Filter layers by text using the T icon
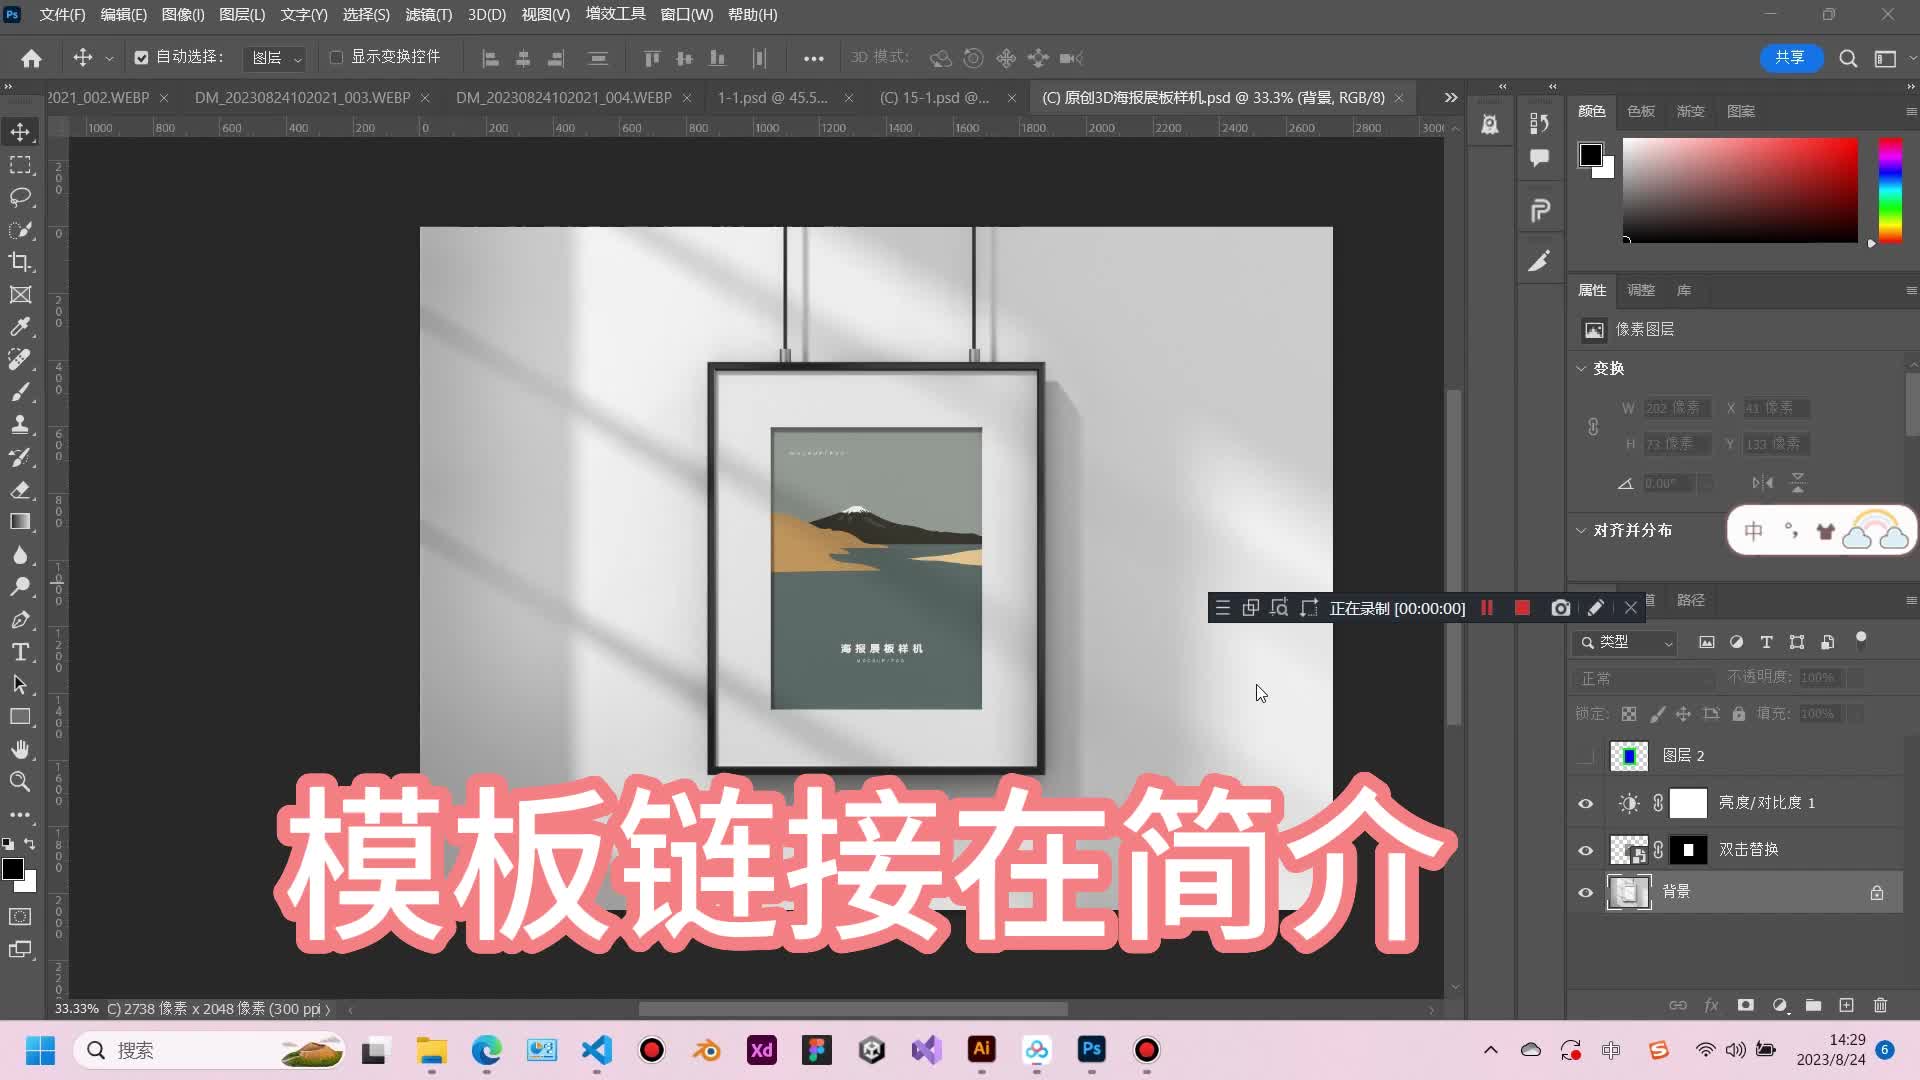The image size is (1920, 1080). coord(1766,642)
